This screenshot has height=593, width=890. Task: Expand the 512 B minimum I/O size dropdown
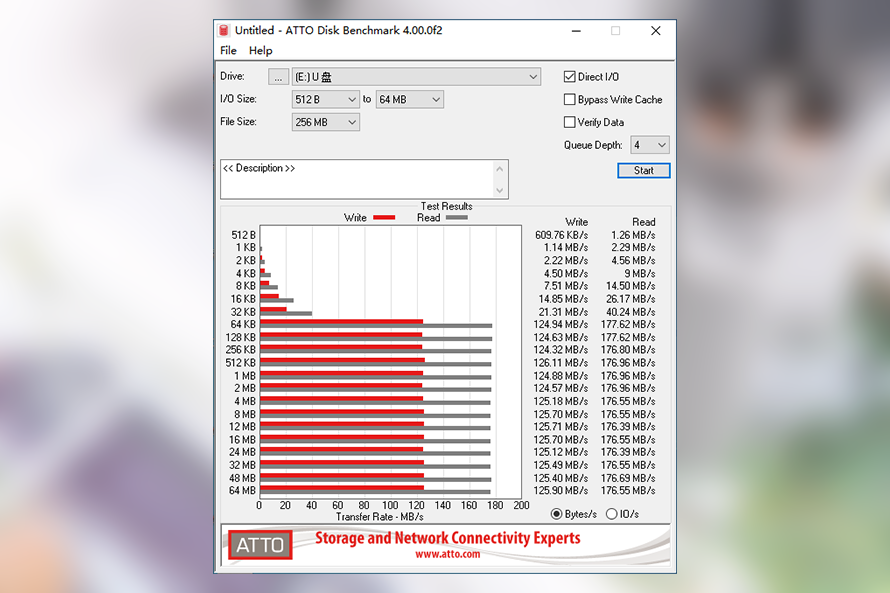pyautogui.click(x=352, y=100)
